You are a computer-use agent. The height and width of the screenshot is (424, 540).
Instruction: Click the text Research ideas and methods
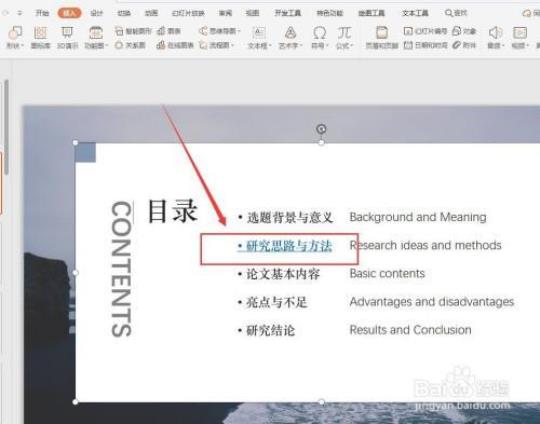[425, 245]
